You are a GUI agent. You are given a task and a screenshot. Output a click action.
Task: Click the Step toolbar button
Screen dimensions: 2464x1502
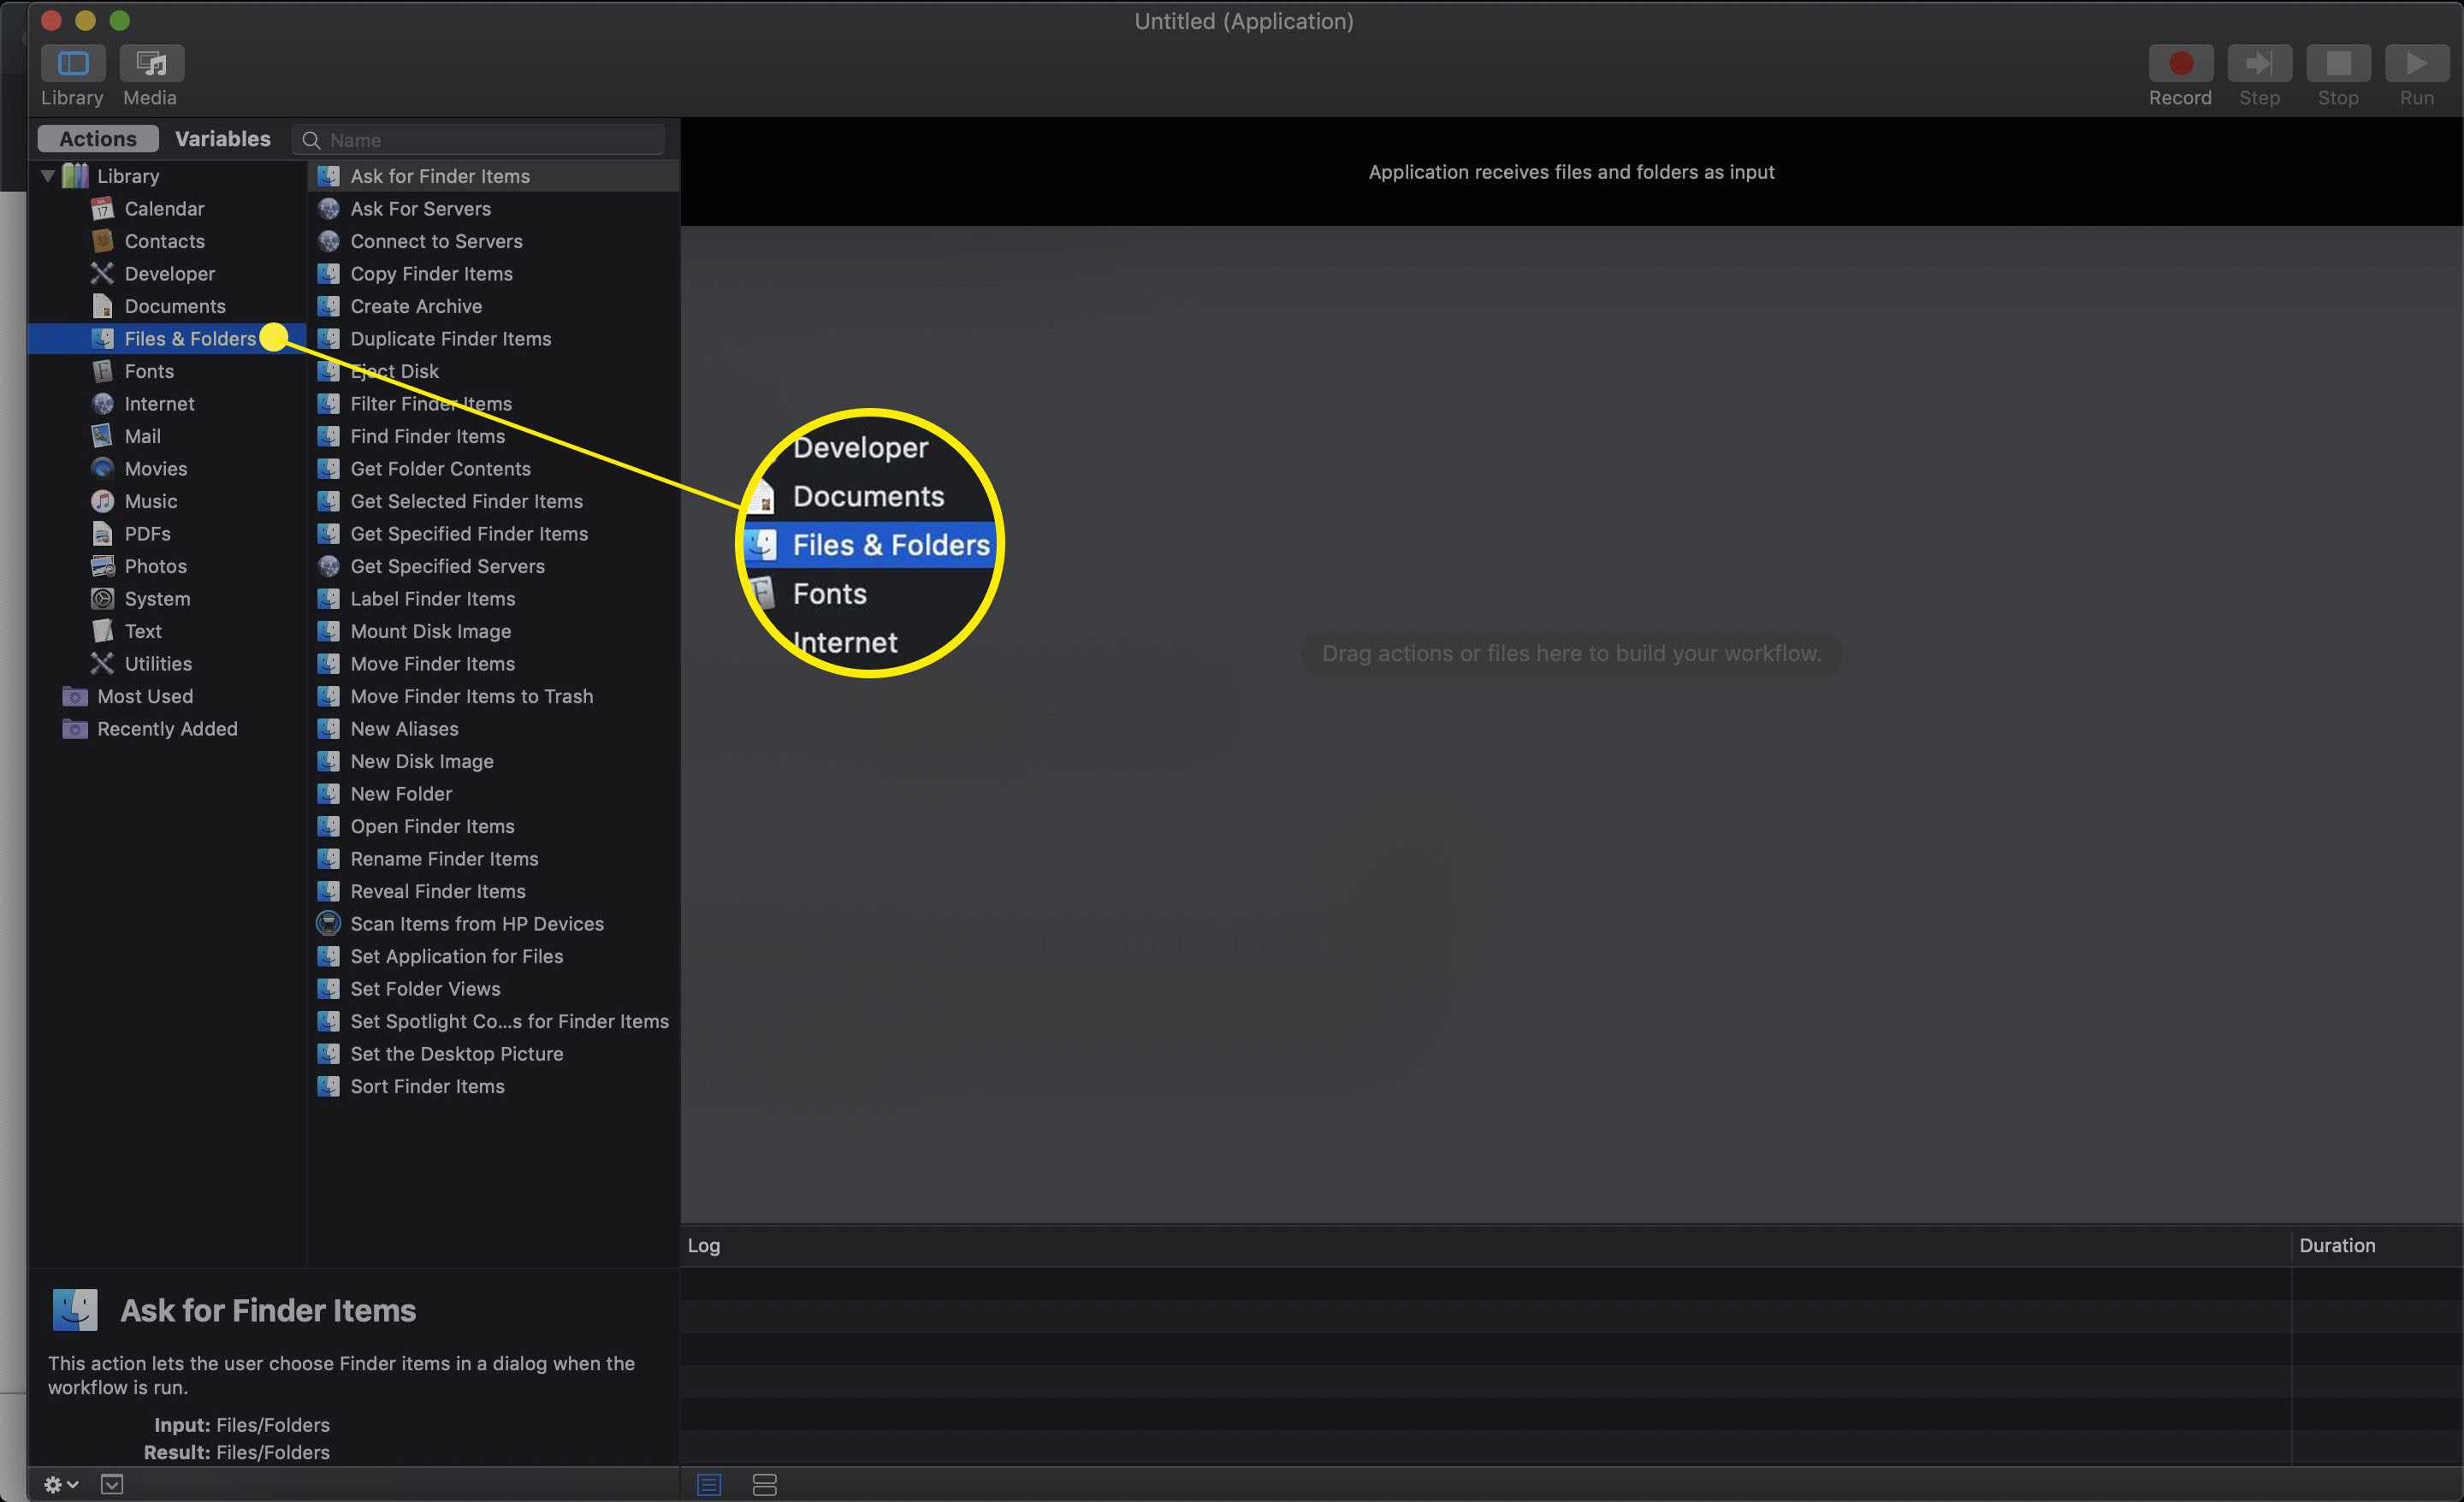[2259, 63]
